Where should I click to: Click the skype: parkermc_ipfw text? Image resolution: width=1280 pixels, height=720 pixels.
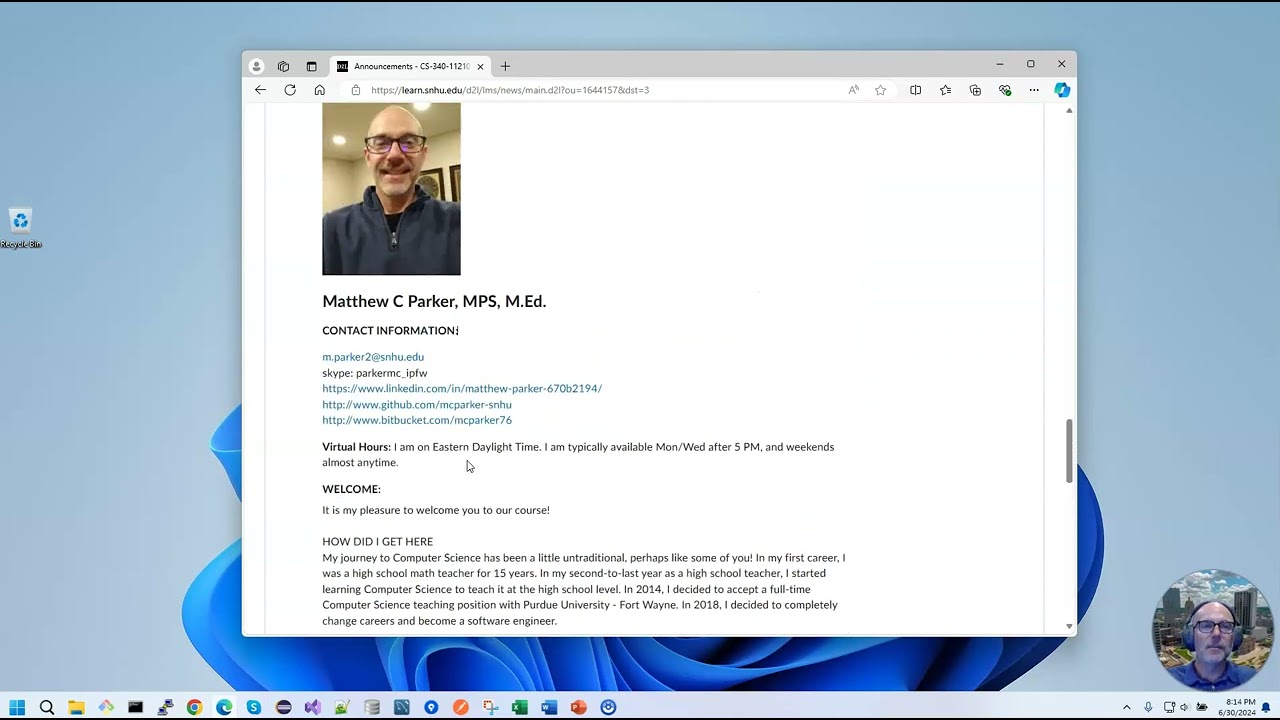click(x=375, y=373)
